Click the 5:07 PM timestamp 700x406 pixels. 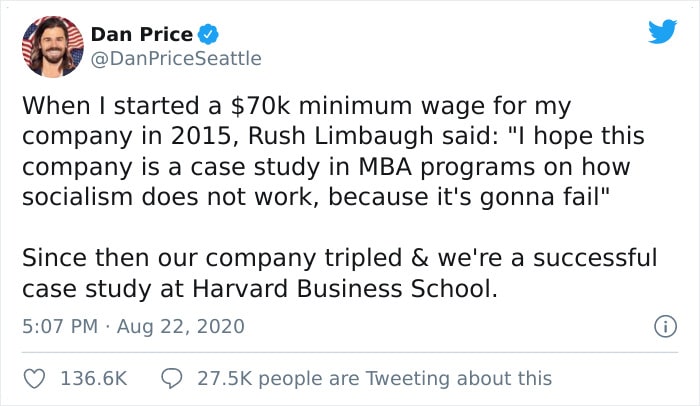coord(60,326)
